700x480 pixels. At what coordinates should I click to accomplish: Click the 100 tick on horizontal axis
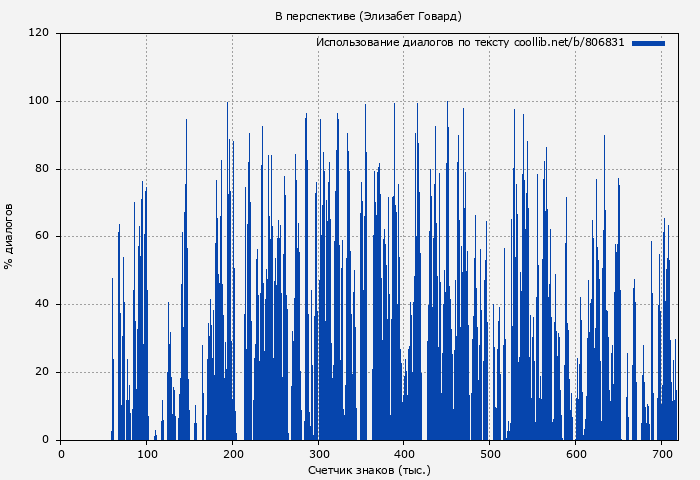(147, 454)
